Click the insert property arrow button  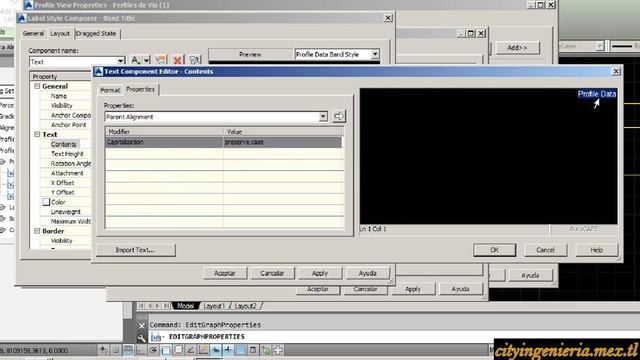[339, 116]
